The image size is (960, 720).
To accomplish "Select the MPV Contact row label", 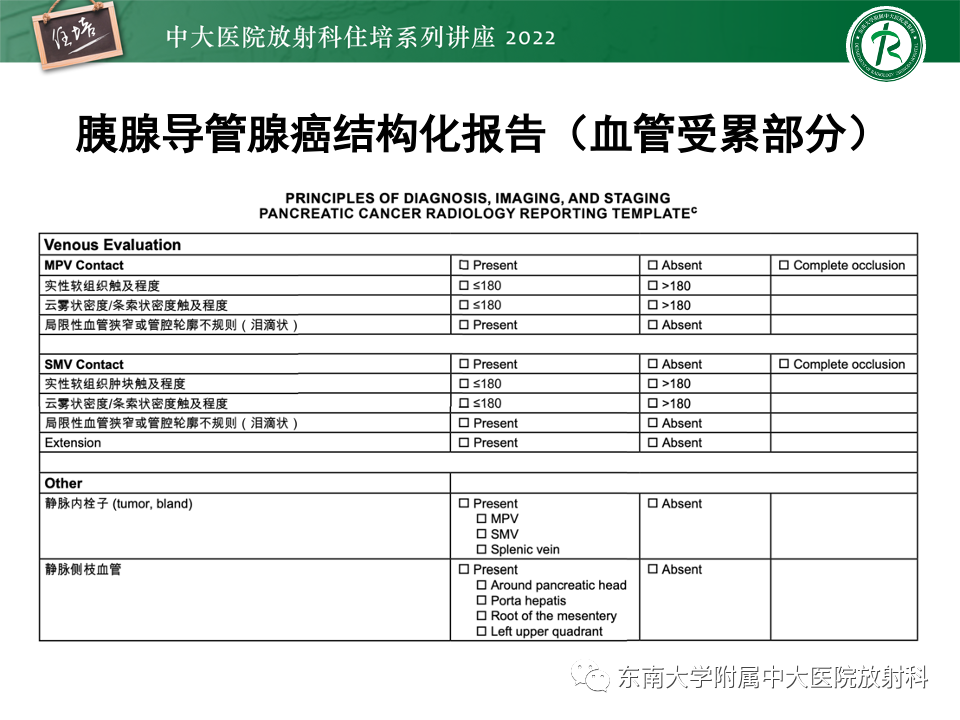I will (x=84, y=265).
